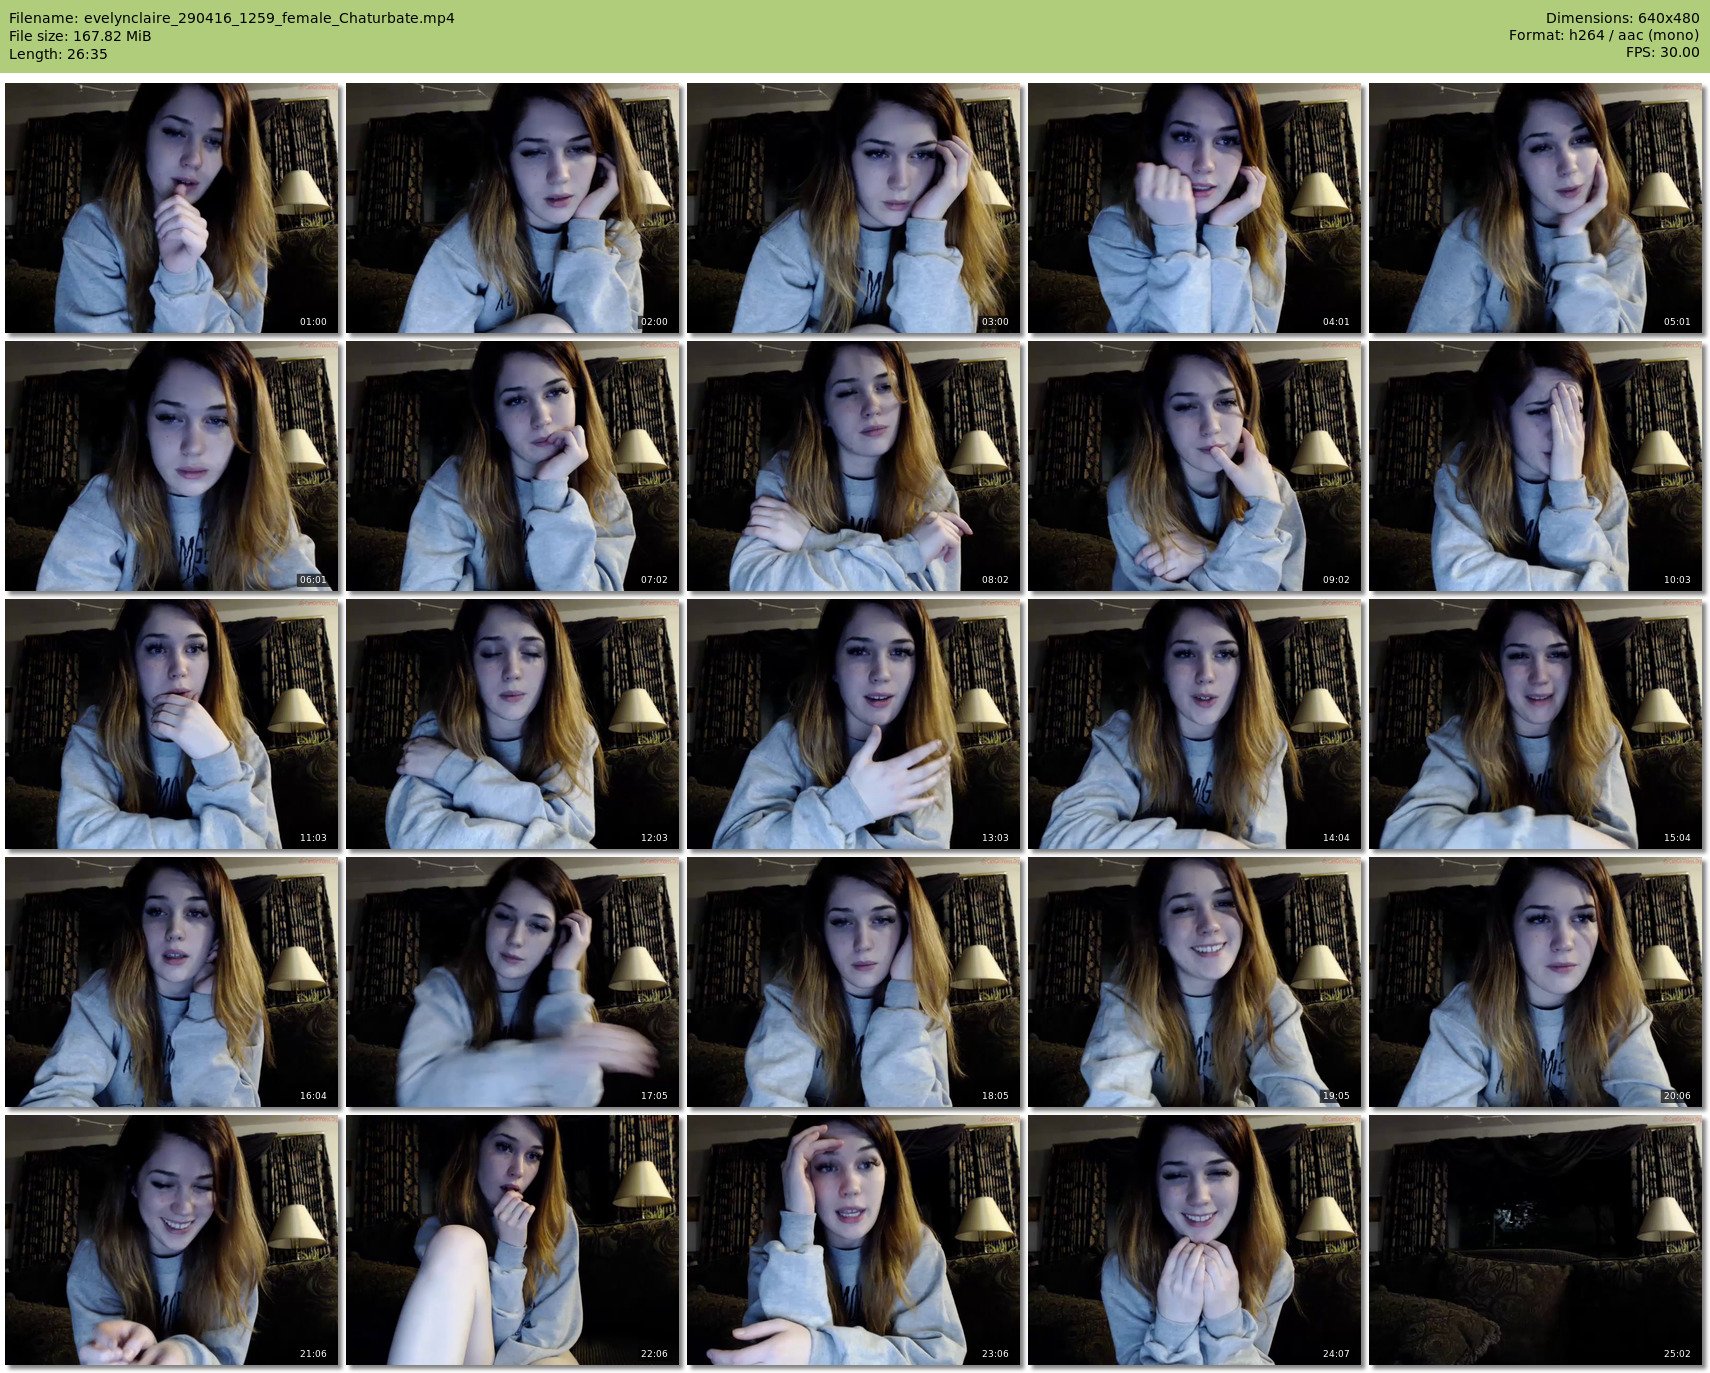The image size is (1710, 1373).
Task: Click the frame stamped 06:01
Action: pos(172,466)
